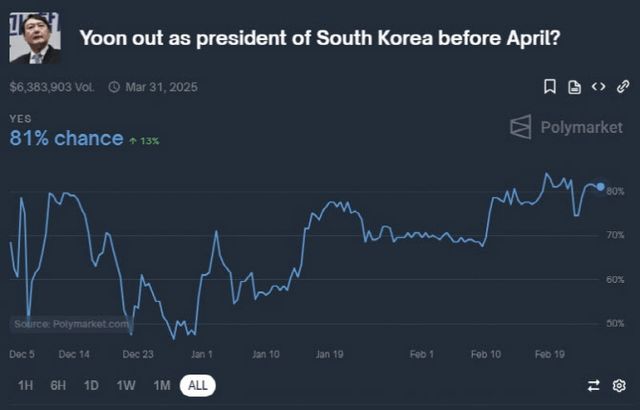Click the swap arrows chart icon
This screenshot has height=410, width=640.
pos(593,385)
